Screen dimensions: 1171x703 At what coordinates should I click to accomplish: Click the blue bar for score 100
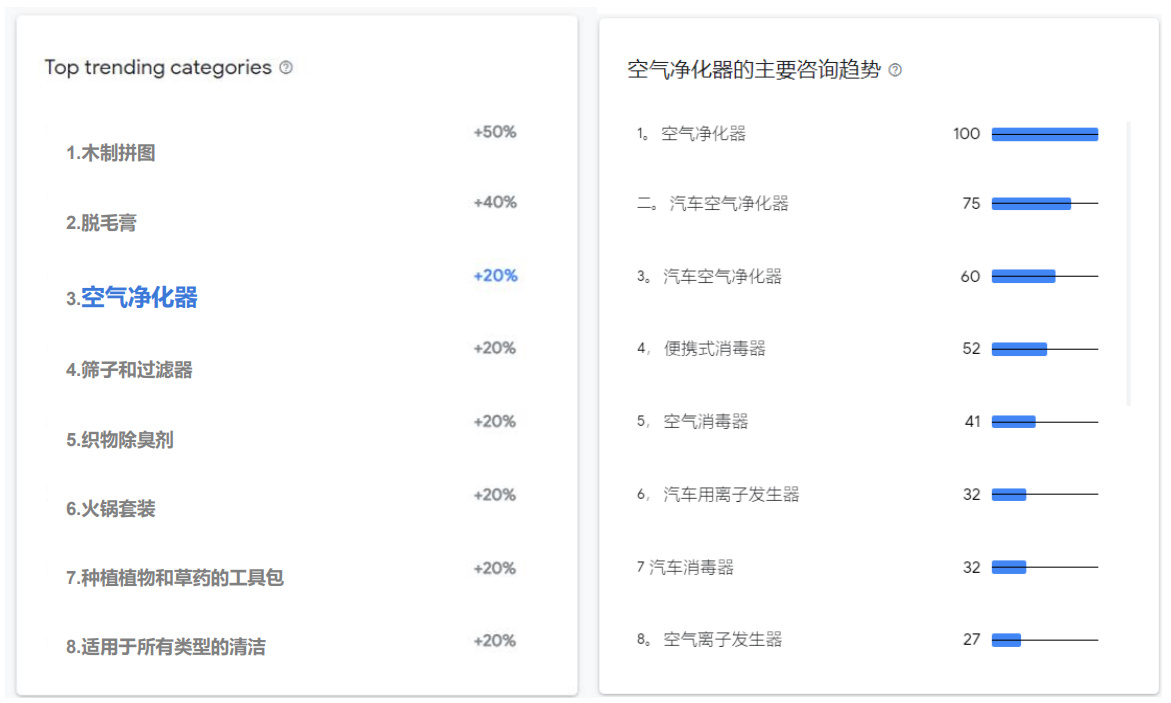(1044, 134)
